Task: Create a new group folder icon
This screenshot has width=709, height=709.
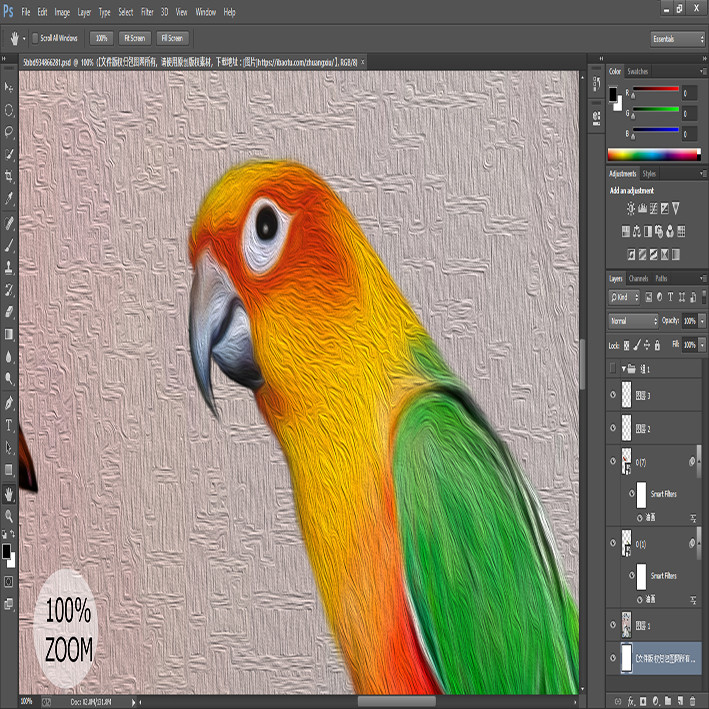Action: pos(668,701)
